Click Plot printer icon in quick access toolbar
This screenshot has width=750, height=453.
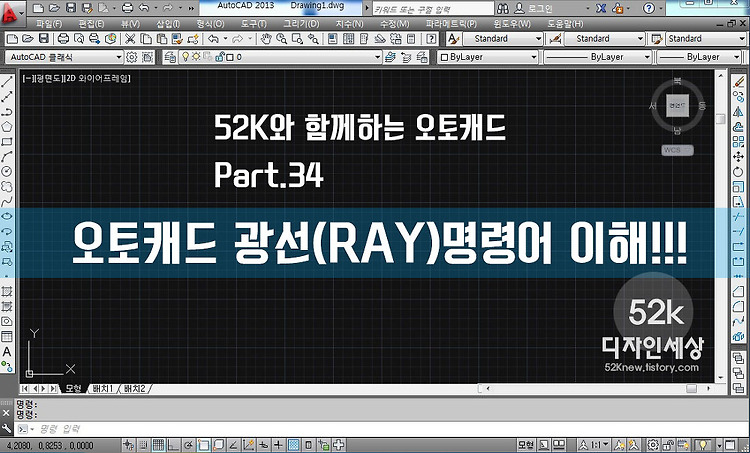pos(127,8)
